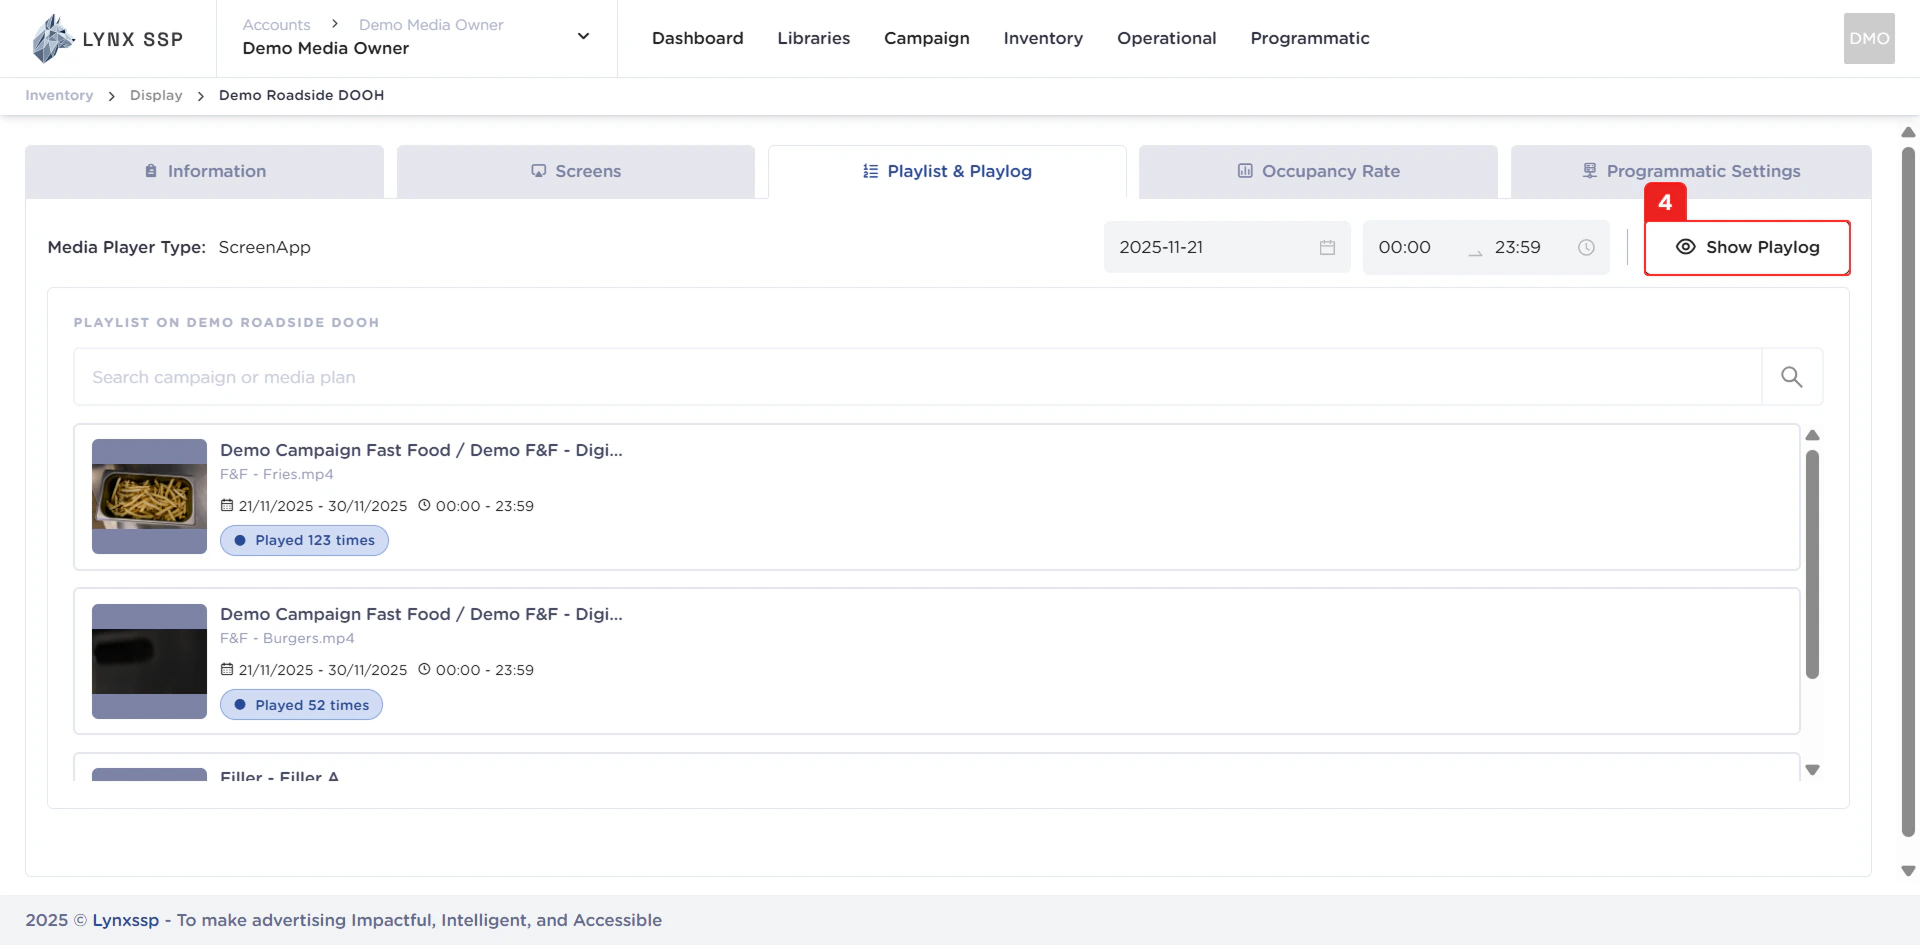The height and width of the screenshot is (948, 1920).
Task: Click the Show Playlog button
Action: [x=1747, y=248]
